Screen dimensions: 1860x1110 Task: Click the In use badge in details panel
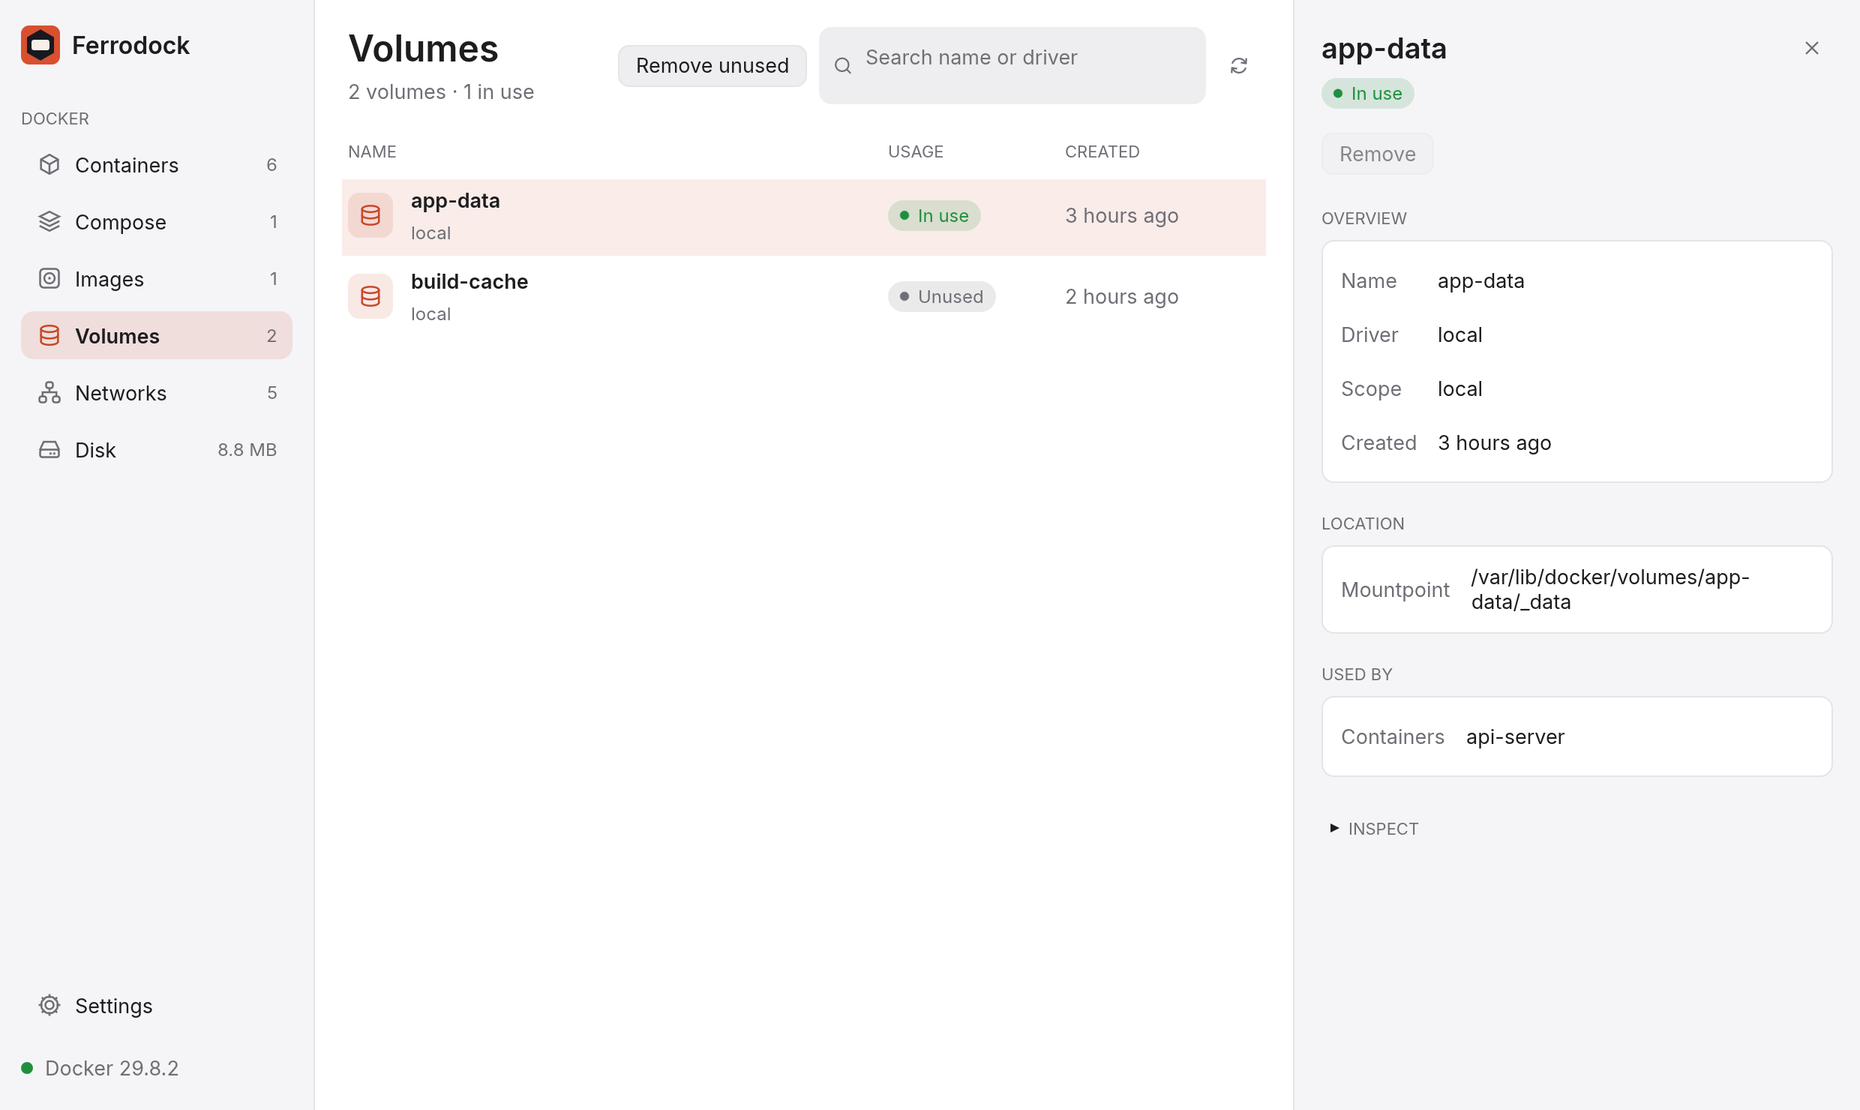(x=1367, y=93)
